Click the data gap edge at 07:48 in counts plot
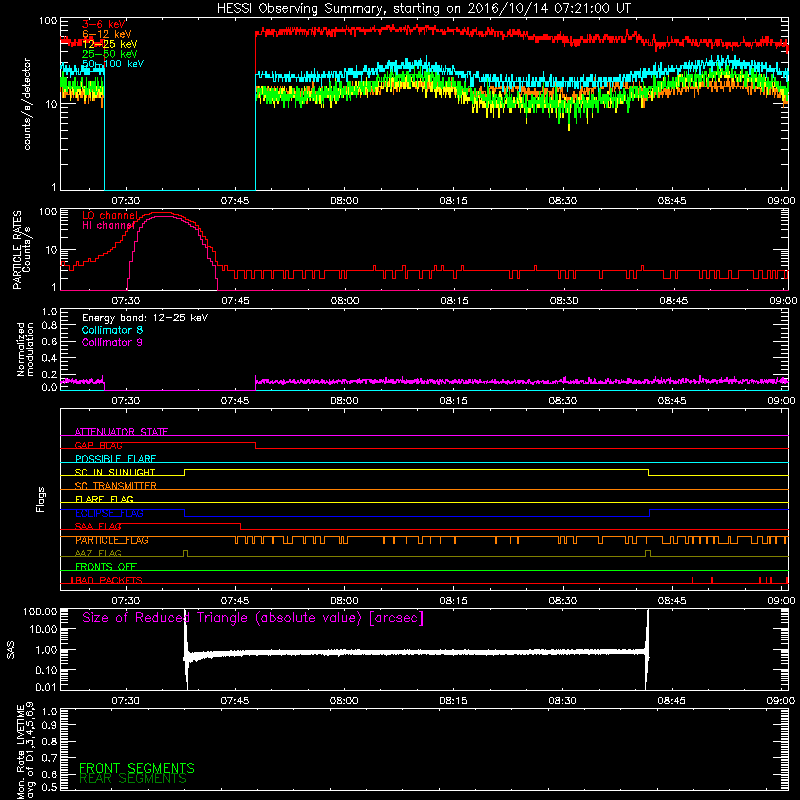This screenshot has width=800, height=800. [x=256, y=110]
